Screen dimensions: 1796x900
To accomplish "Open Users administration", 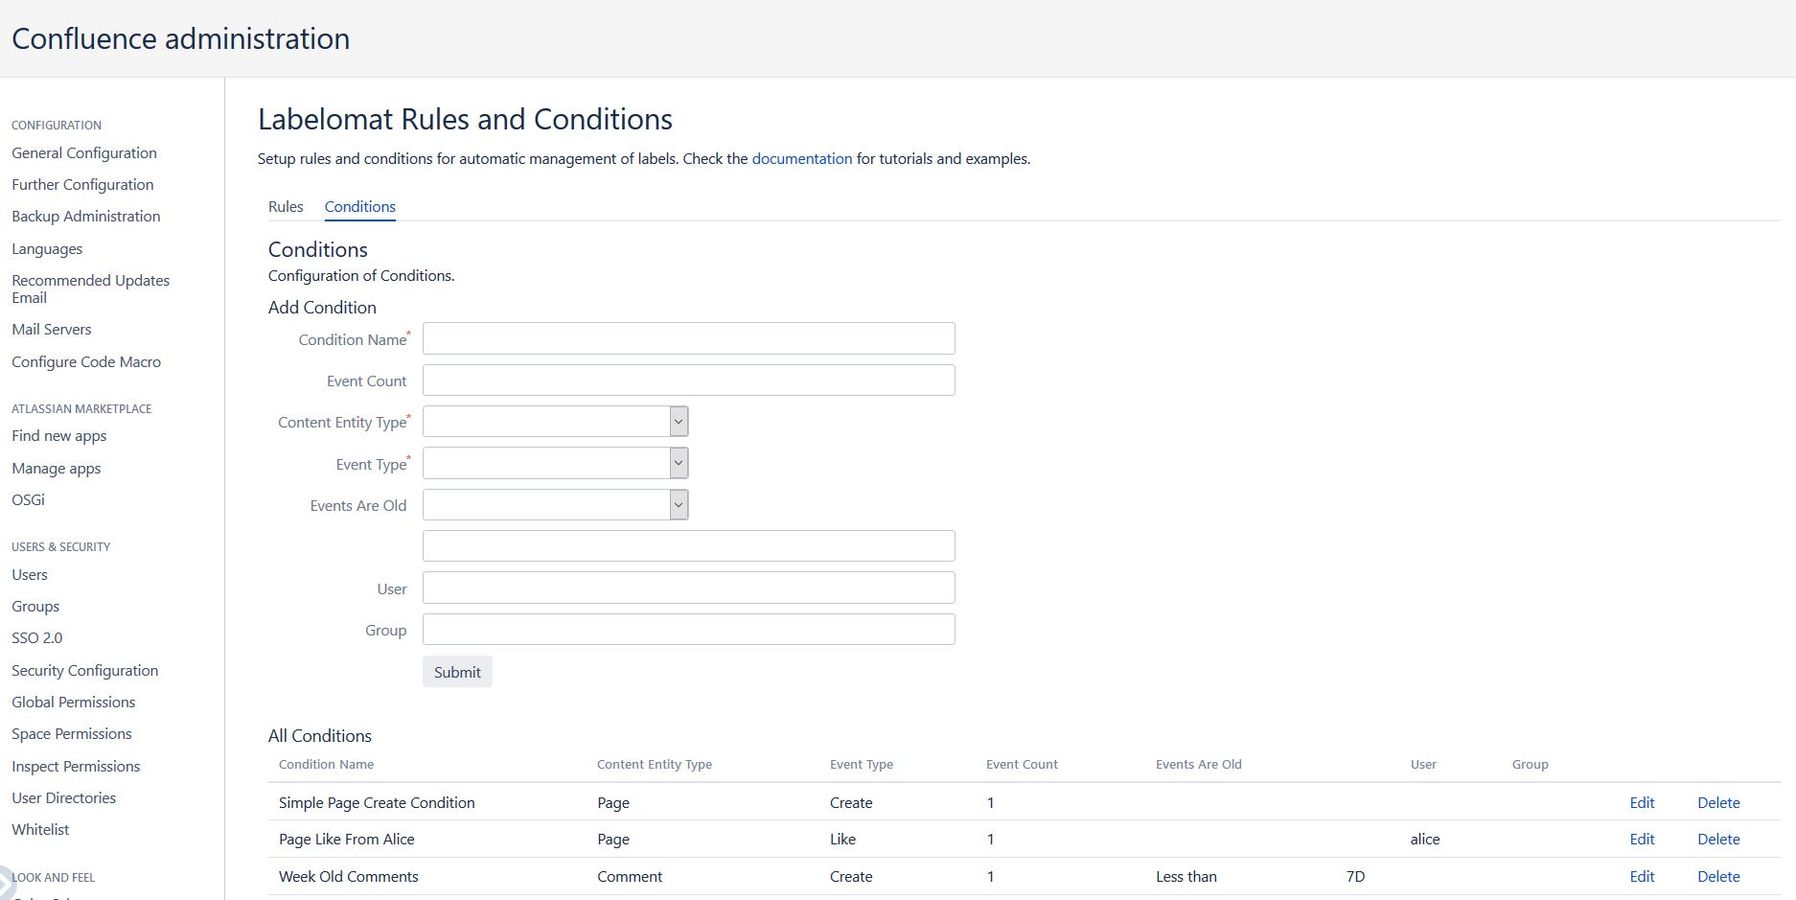I will pos(29,575).
